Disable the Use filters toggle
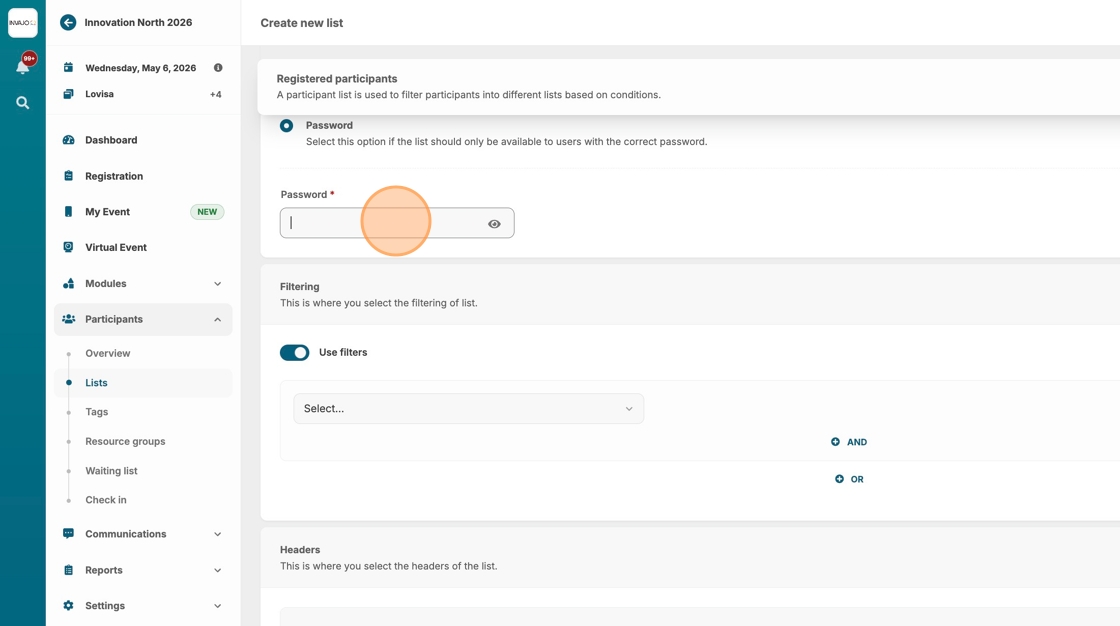The height and width of the screenshot is (626, 1120). pos(295,353)
